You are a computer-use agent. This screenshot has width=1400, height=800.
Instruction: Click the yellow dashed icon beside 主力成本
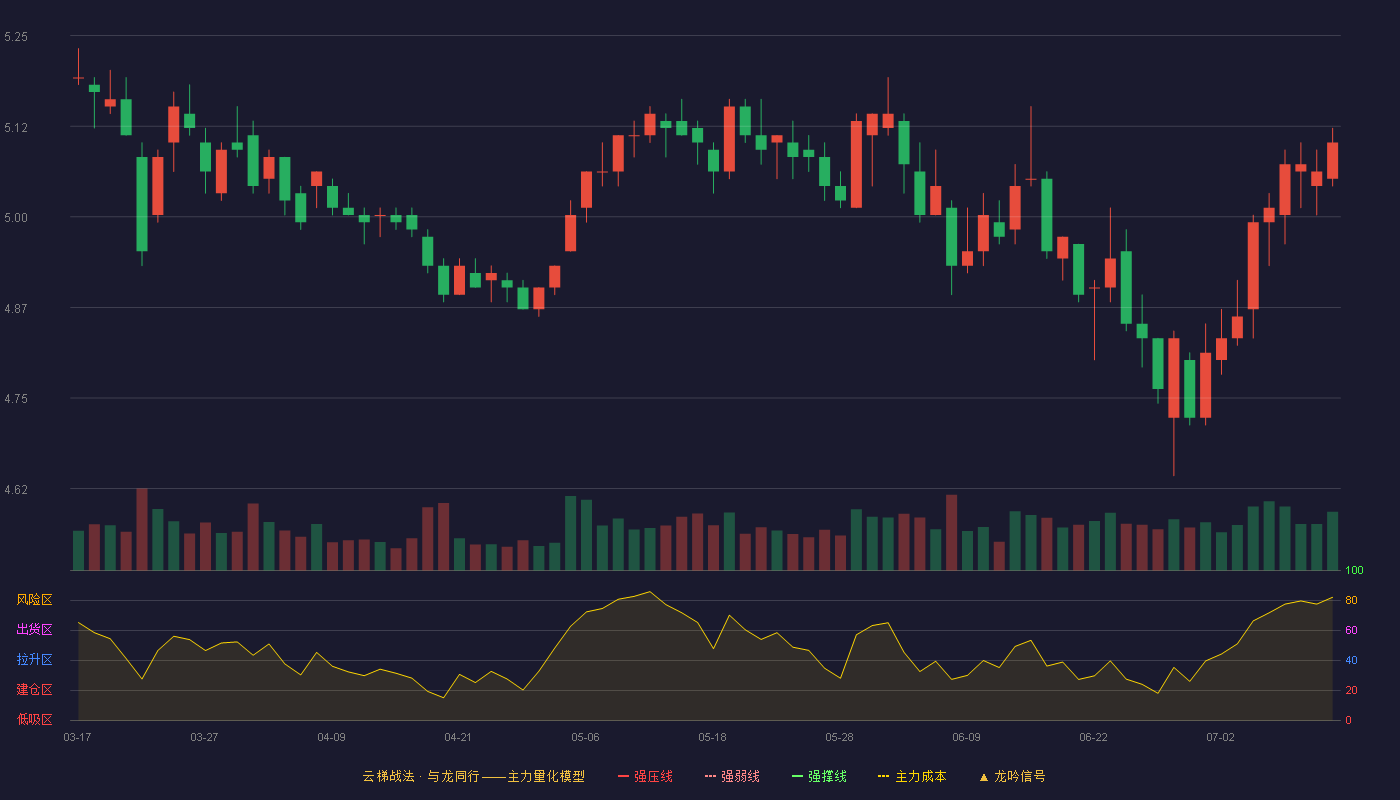(x=884, y=776)
